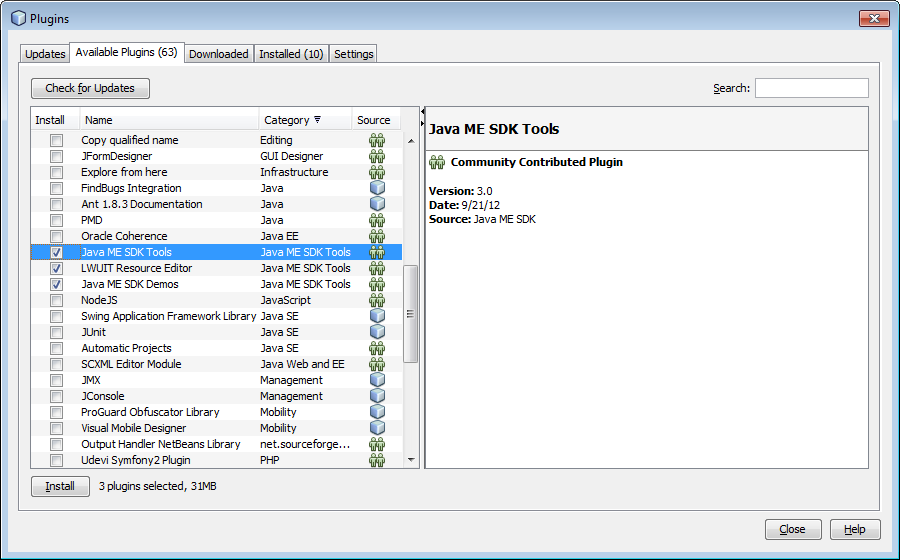Click the Install button
The height and width of the screenshot is (560, 900).
tap(60, 487)
